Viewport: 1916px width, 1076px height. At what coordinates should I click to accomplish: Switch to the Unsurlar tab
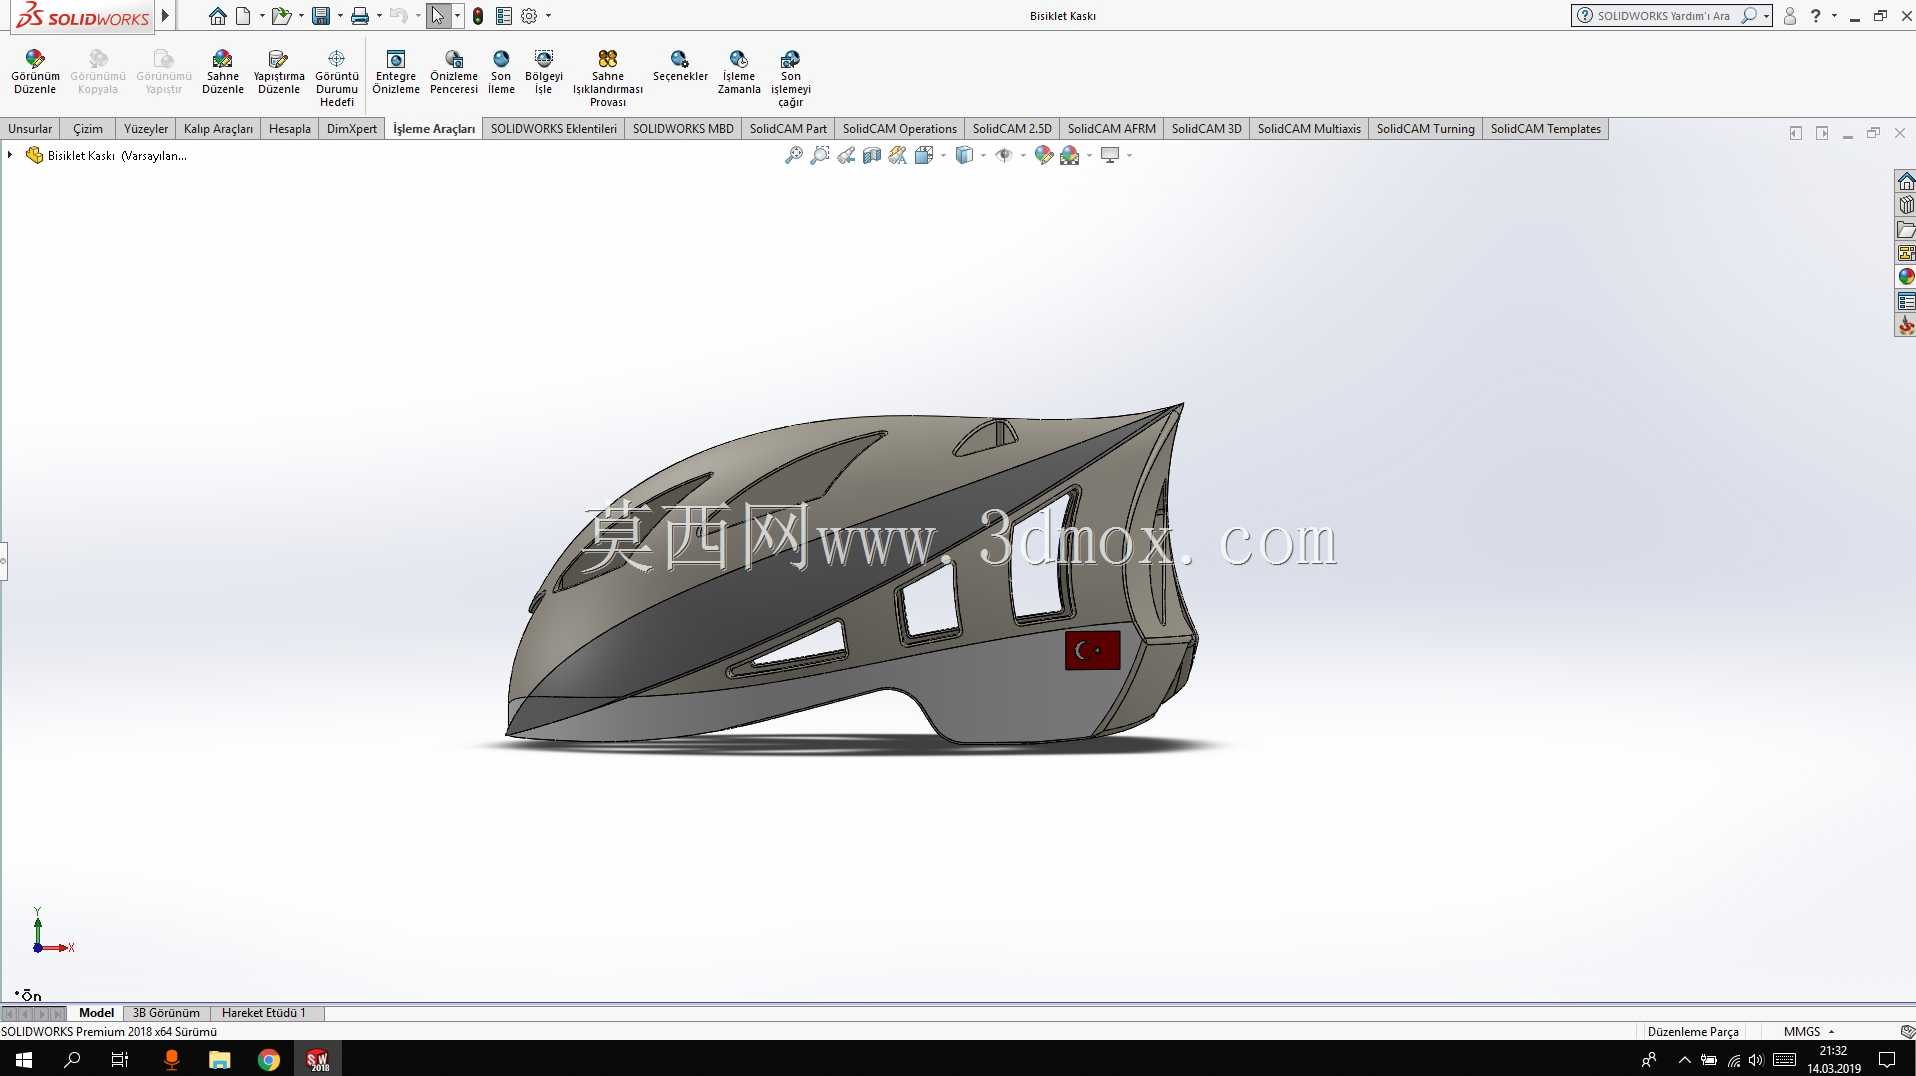pyautogui.click(x=30, y=129)
